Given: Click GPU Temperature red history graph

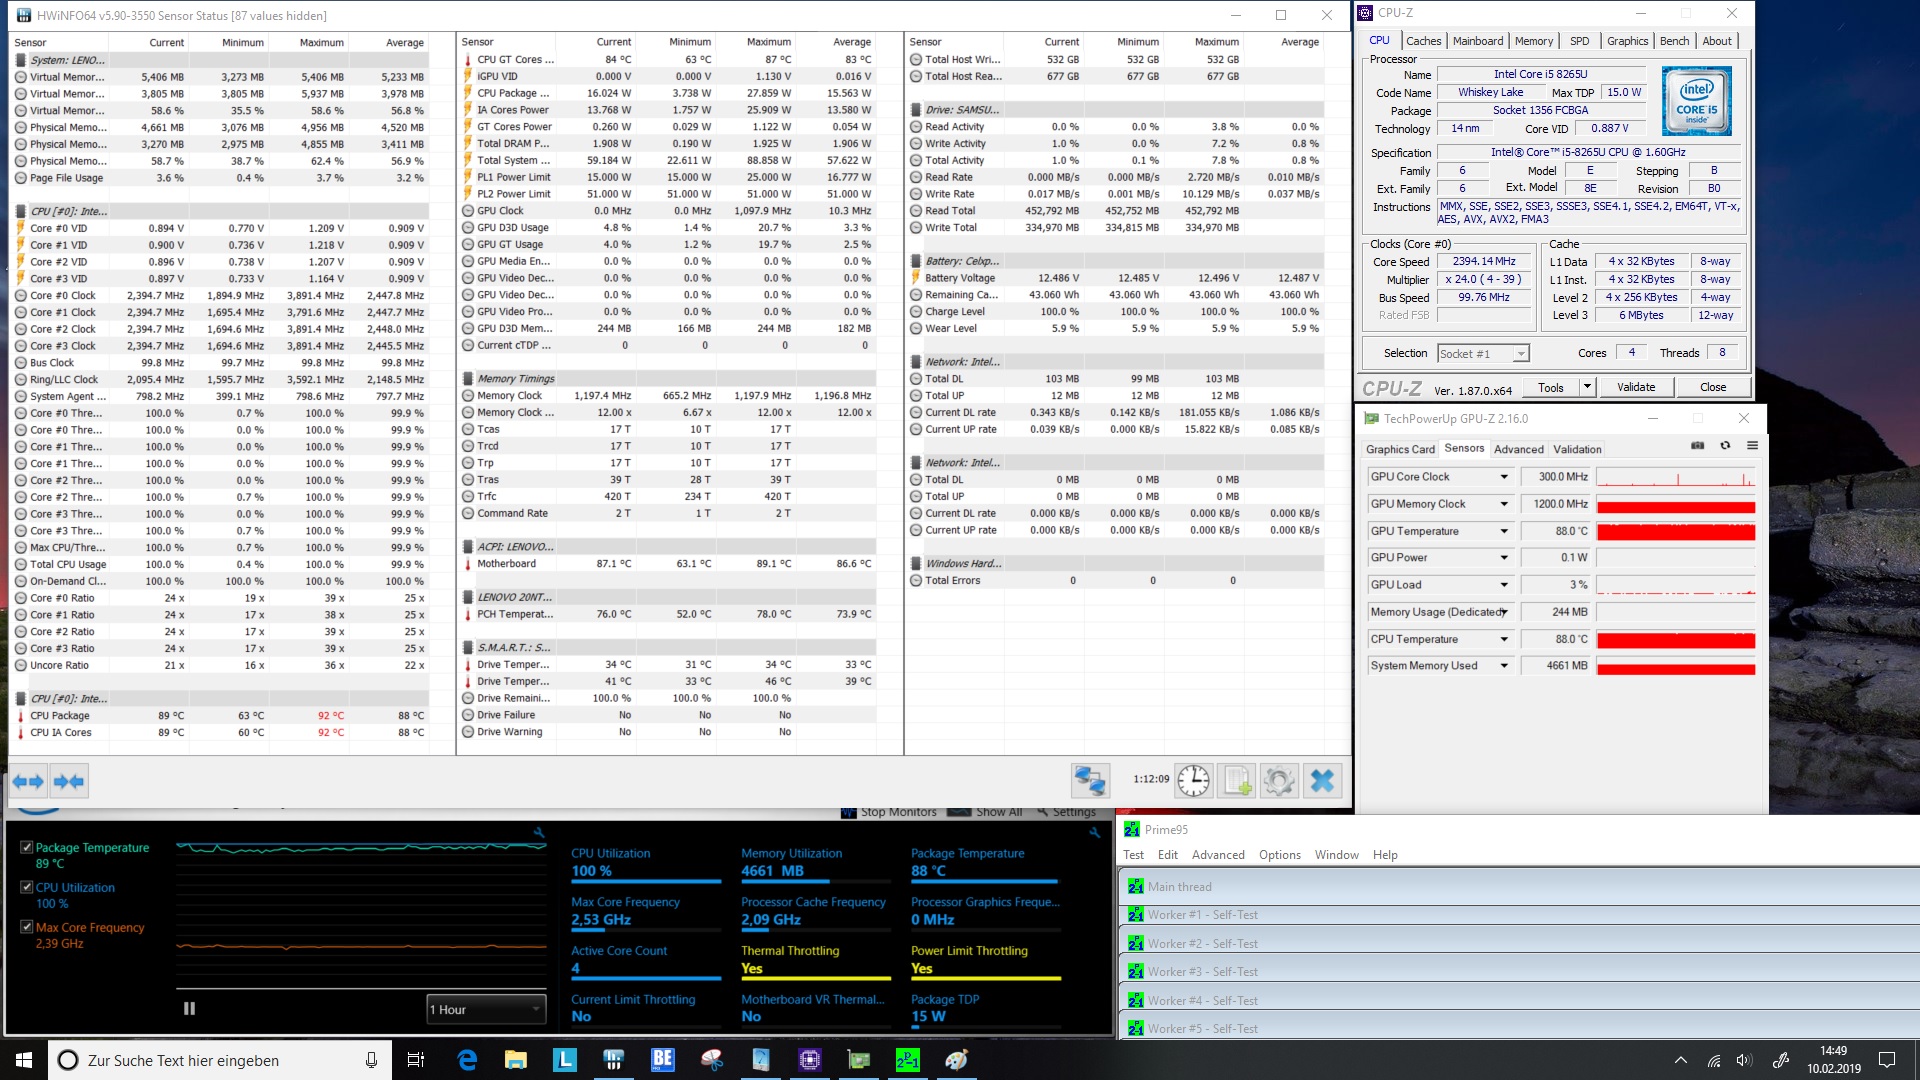Looking at the screenshot, I should (1676, 532).
